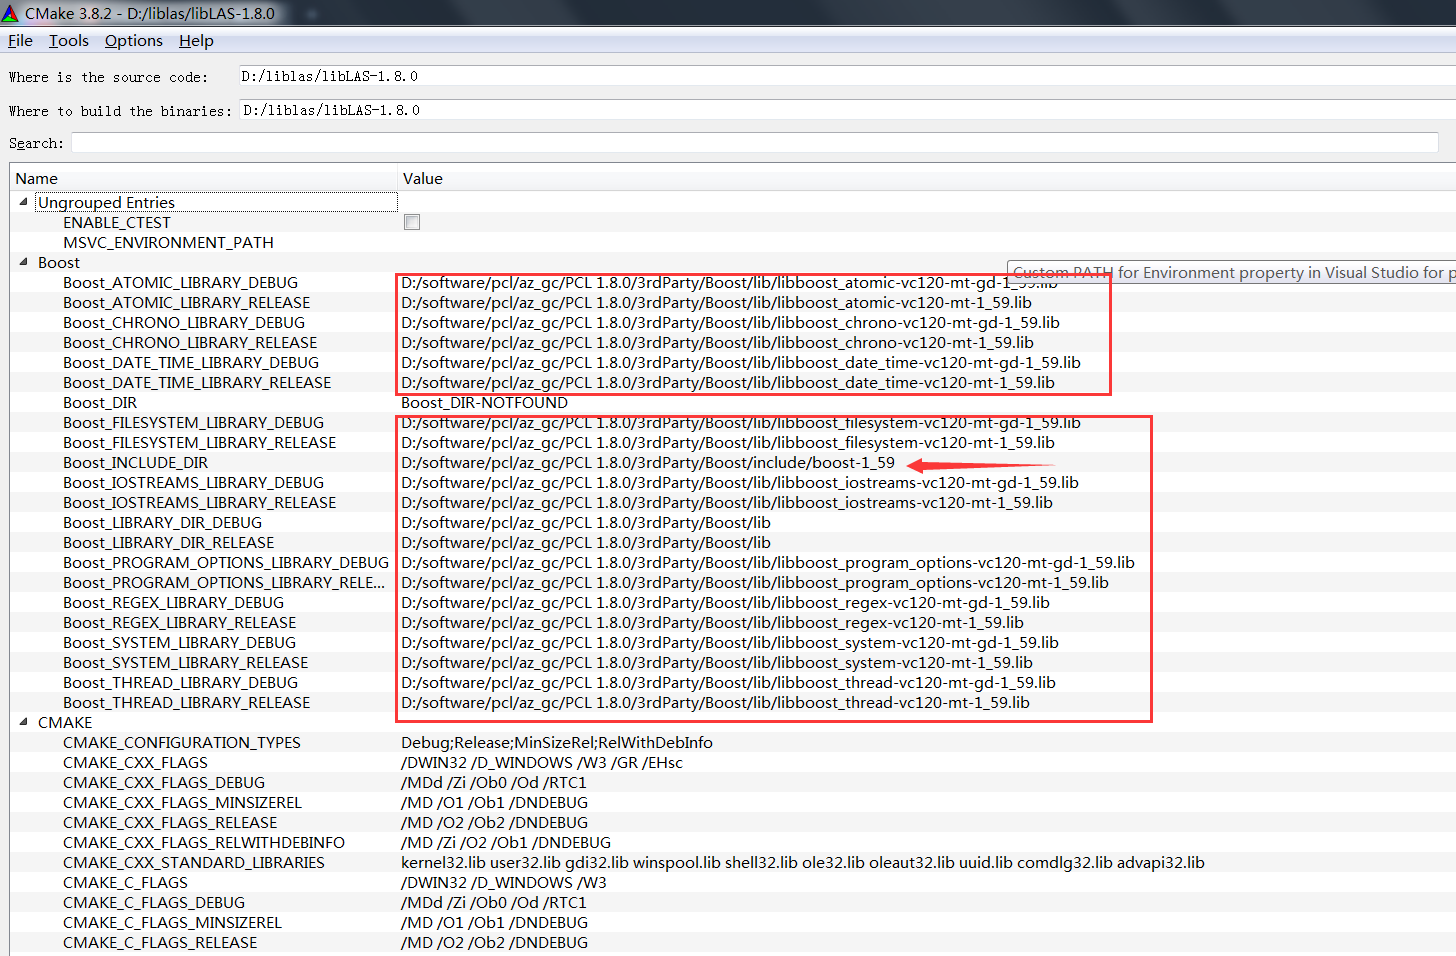Screen dimensions: 1456x956
Task: Select Boost_FILESYSTEM_LIBRARY_RELEASE entry
Action: click(x=199, y=442)
